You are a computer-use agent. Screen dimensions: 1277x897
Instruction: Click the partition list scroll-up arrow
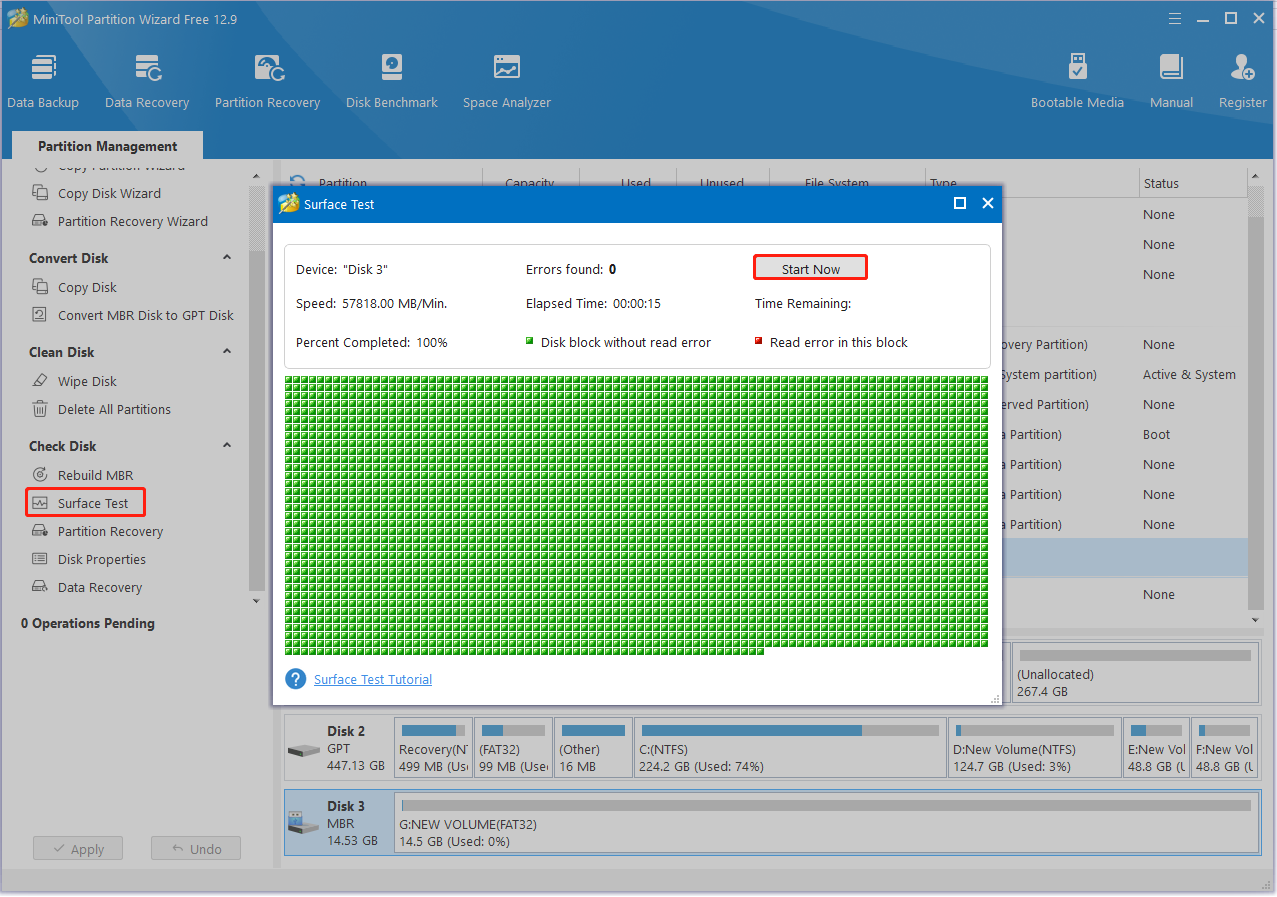click(x=1255, y=177)
